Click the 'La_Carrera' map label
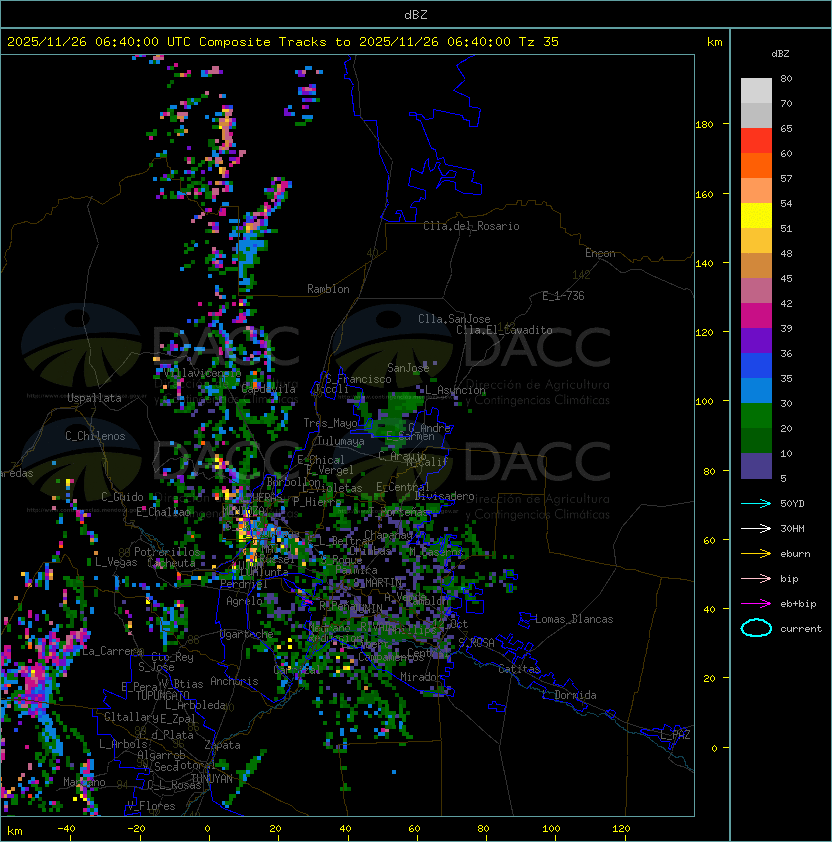This screenshot has width=832, height=842. (112, 651)
